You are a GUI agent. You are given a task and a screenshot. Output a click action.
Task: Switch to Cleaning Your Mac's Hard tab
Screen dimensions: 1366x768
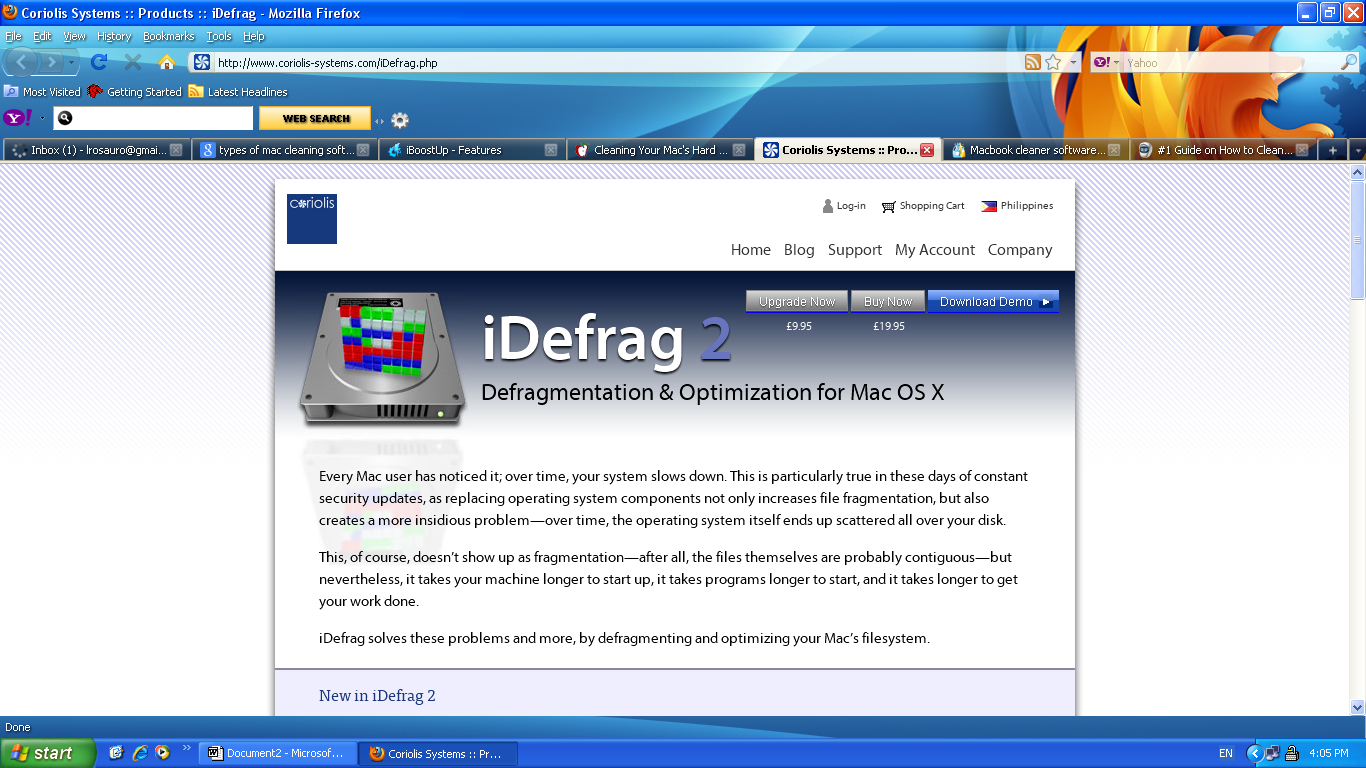659,150
